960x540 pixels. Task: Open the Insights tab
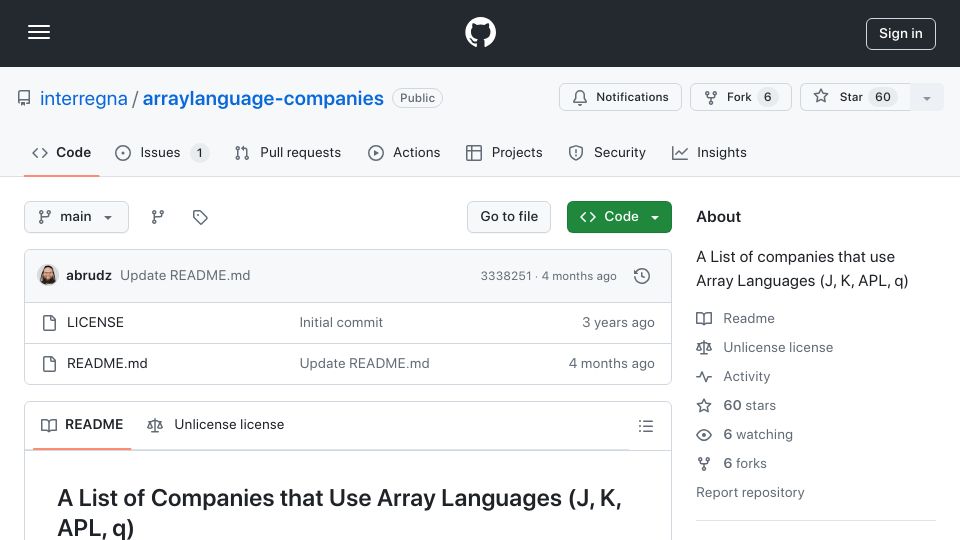[x=709, y=152]
